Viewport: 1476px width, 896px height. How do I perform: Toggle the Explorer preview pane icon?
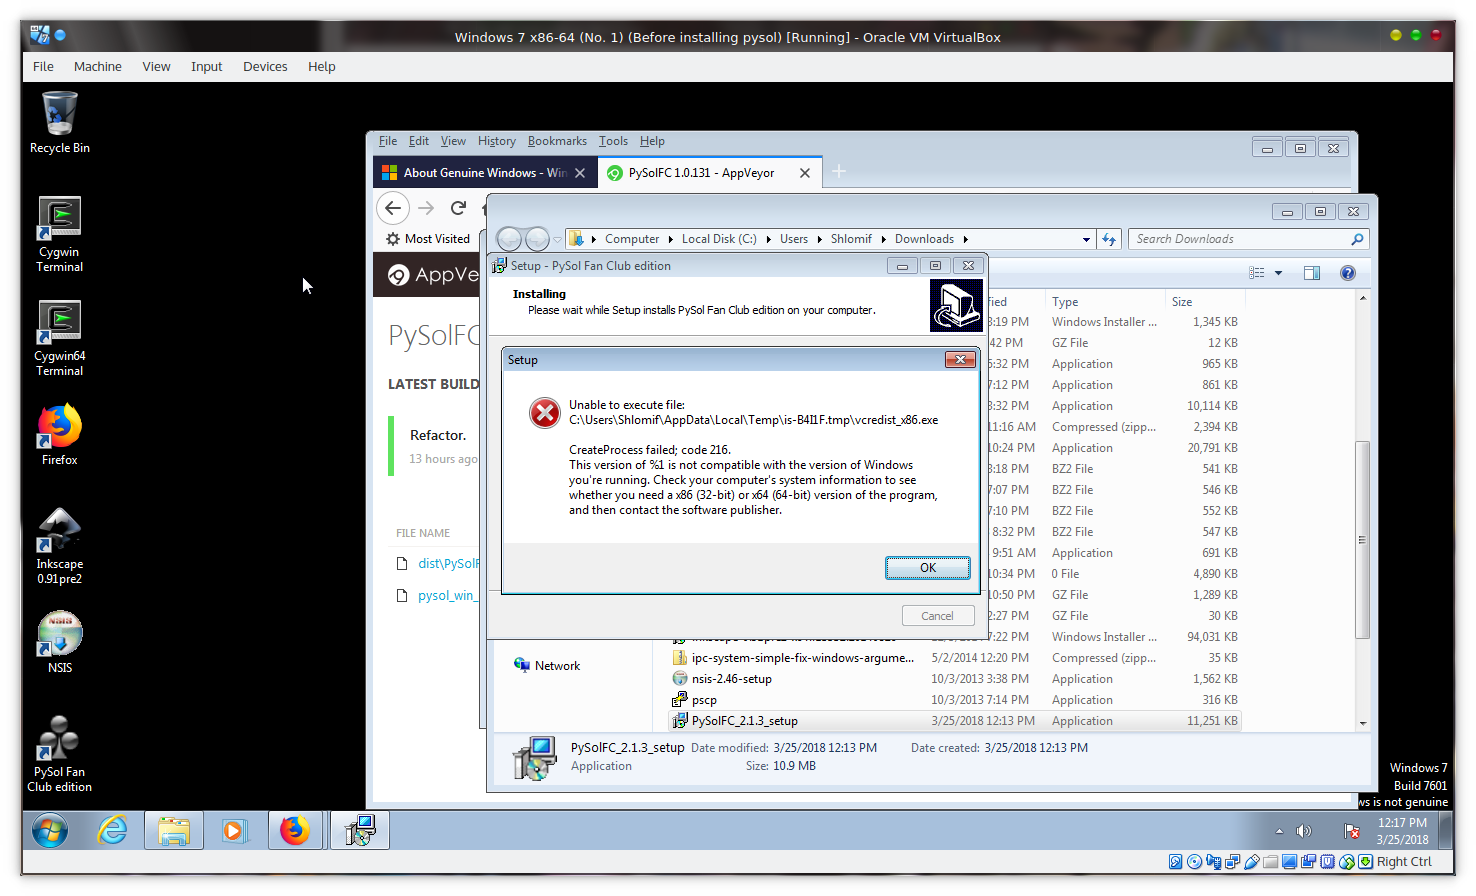(1312, 273)
